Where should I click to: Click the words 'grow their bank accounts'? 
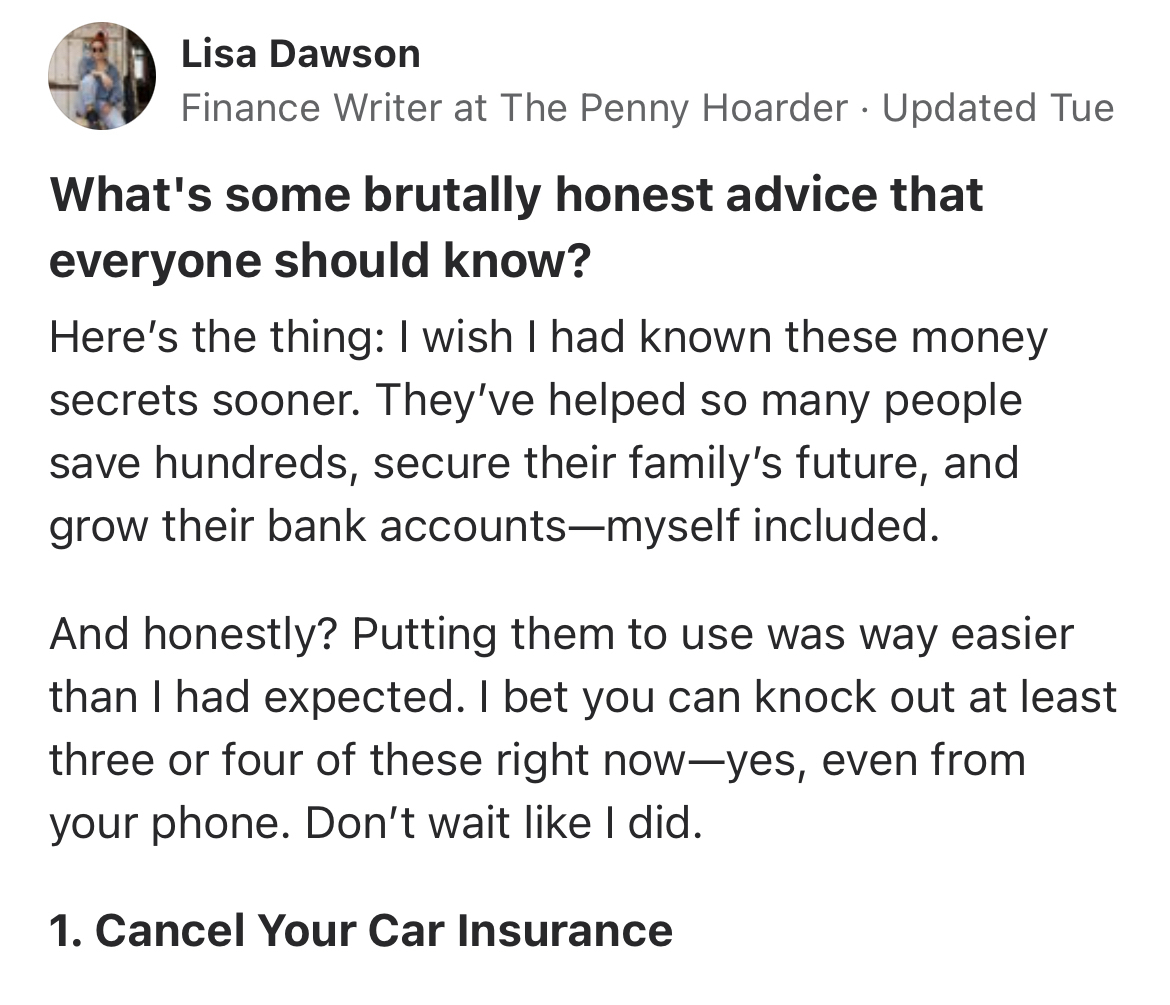tap(306, 526)
